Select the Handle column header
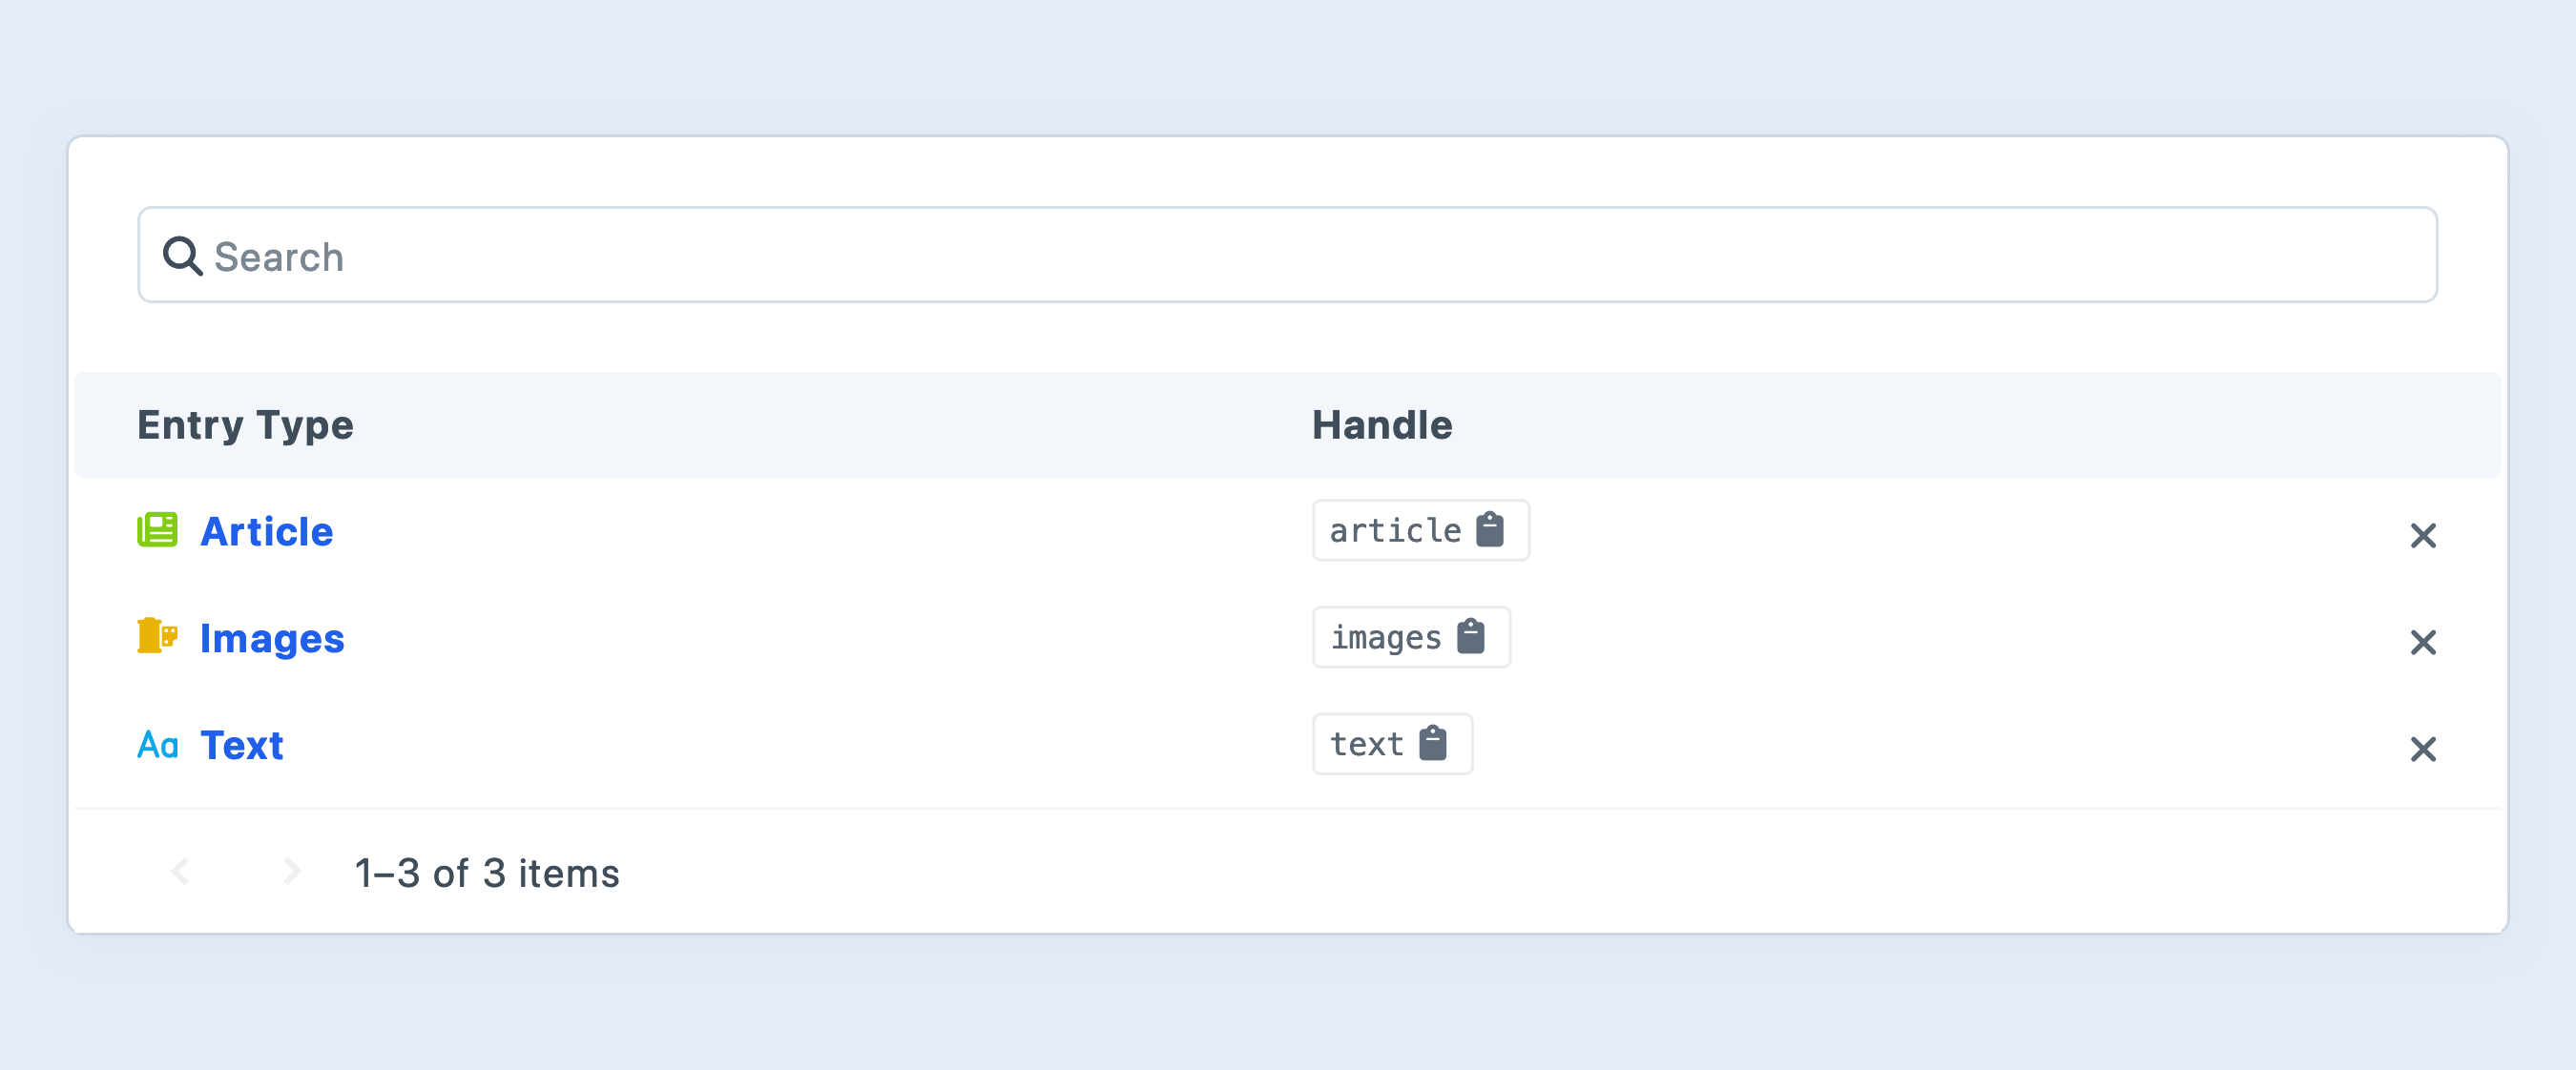2576x1070 pixels. click(1382, 424)
